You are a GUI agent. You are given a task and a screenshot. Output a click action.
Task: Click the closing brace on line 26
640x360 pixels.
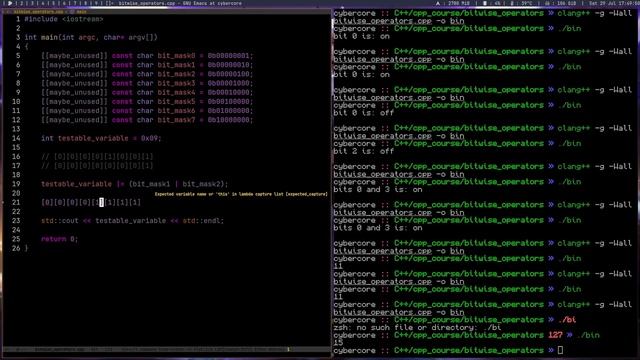tap(27, 248)
